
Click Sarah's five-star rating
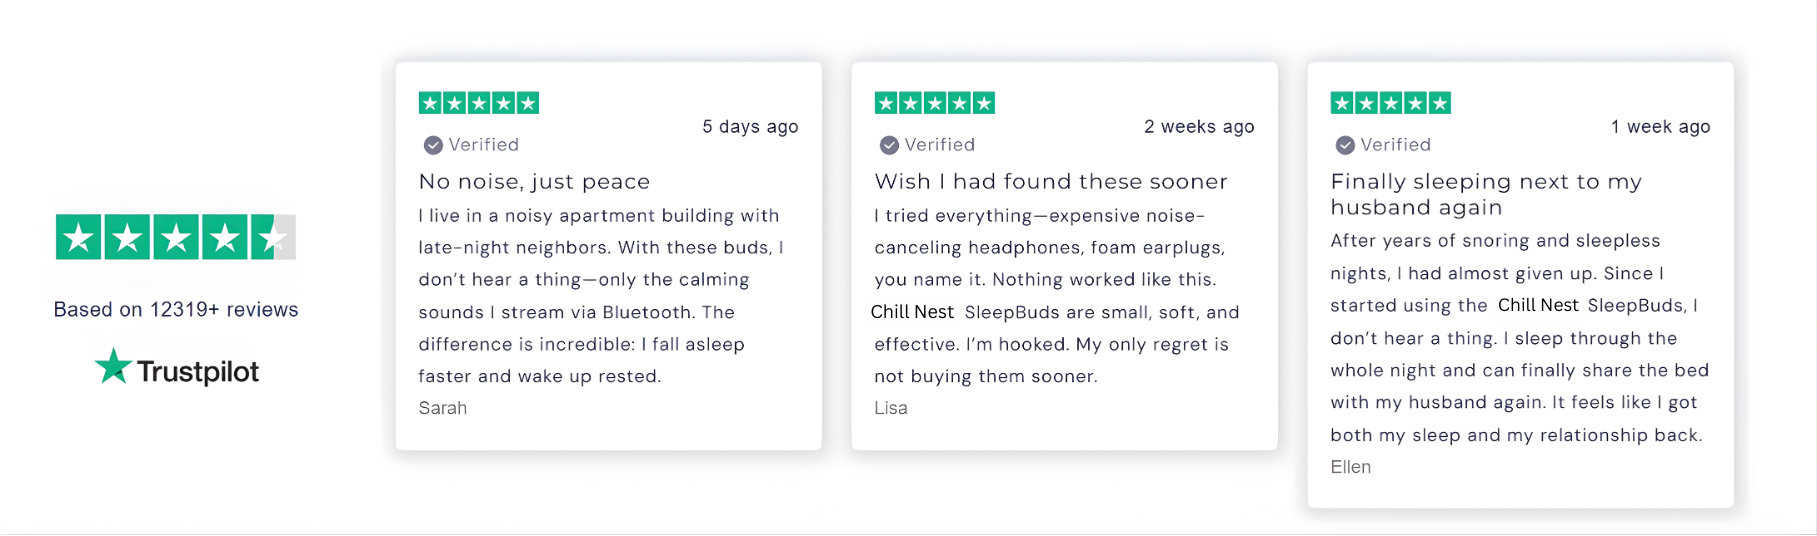[x=479, y=103]
